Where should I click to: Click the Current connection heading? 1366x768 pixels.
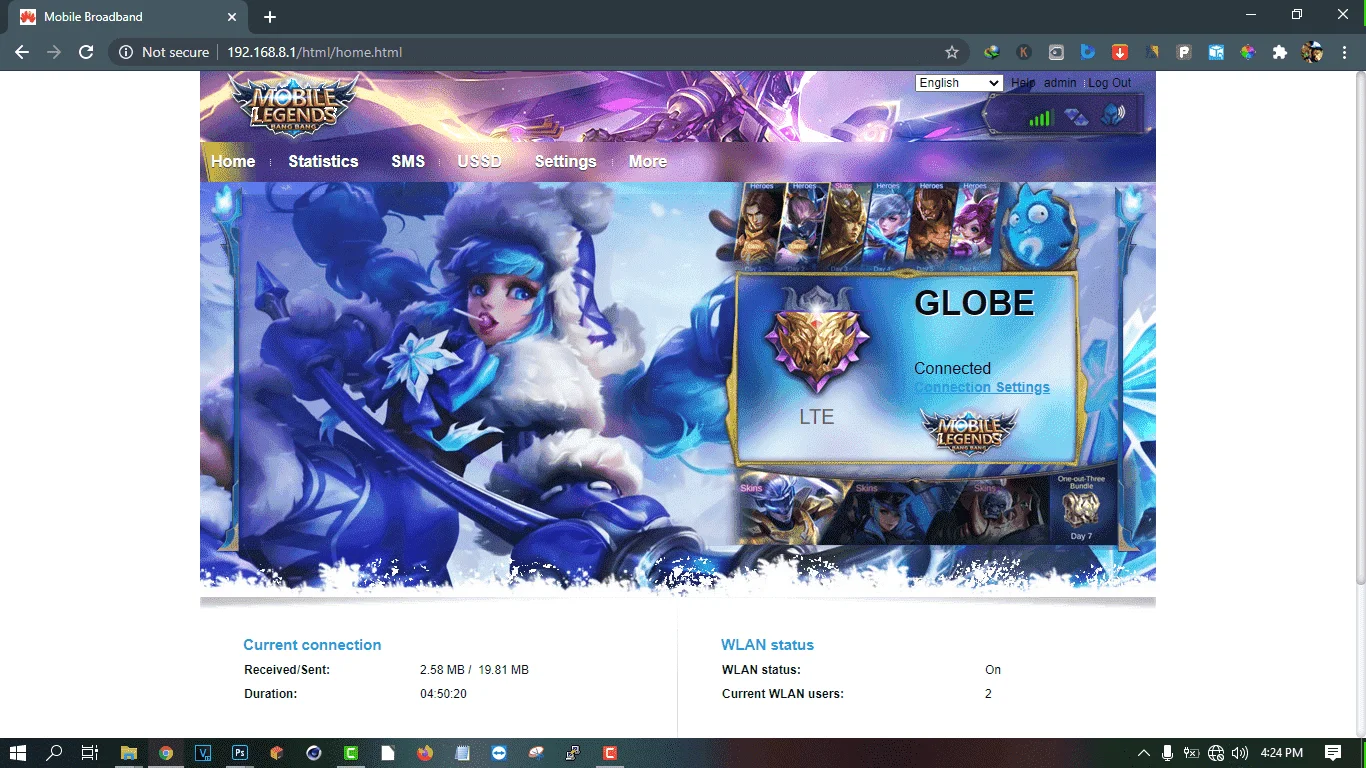pos(312,645)
